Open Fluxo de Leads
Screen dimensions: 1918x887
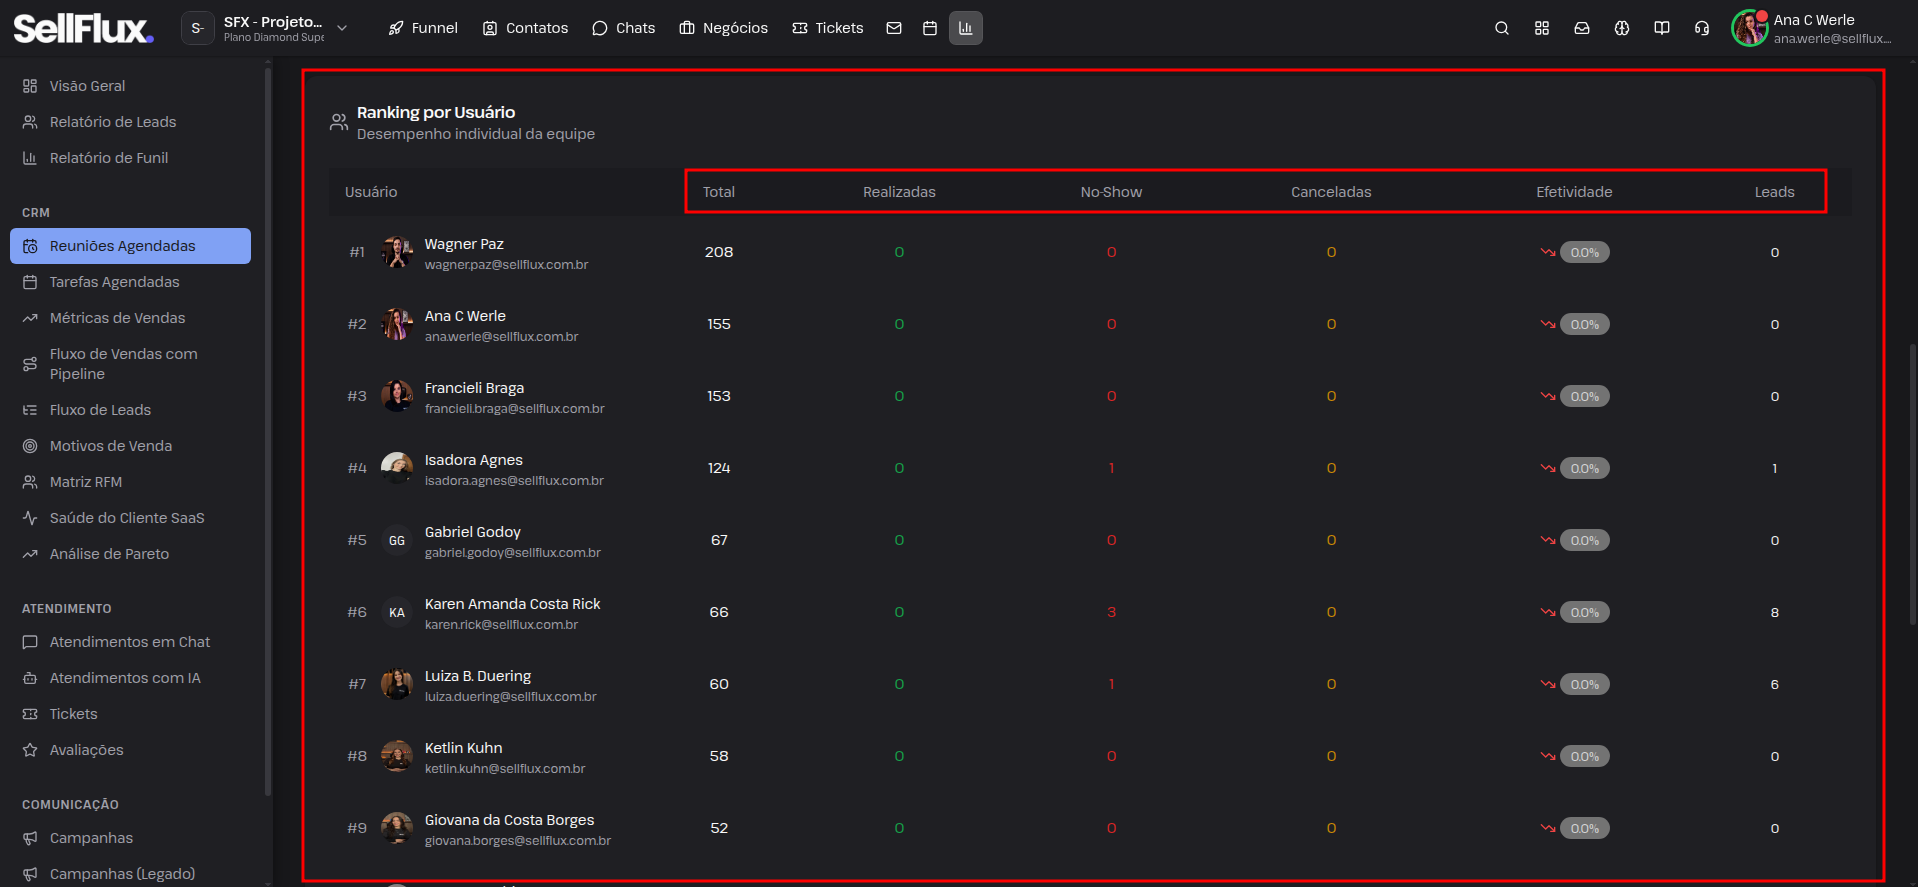130,410
